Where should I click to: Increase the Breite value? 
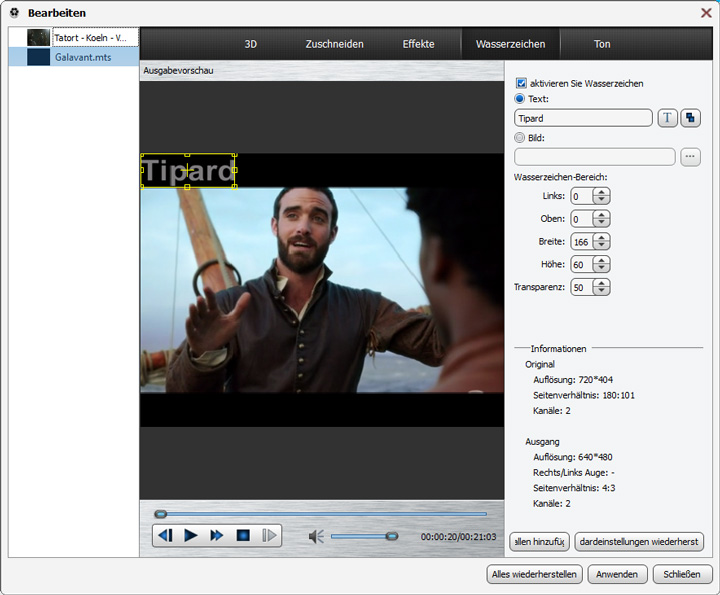tap(601, 237)
